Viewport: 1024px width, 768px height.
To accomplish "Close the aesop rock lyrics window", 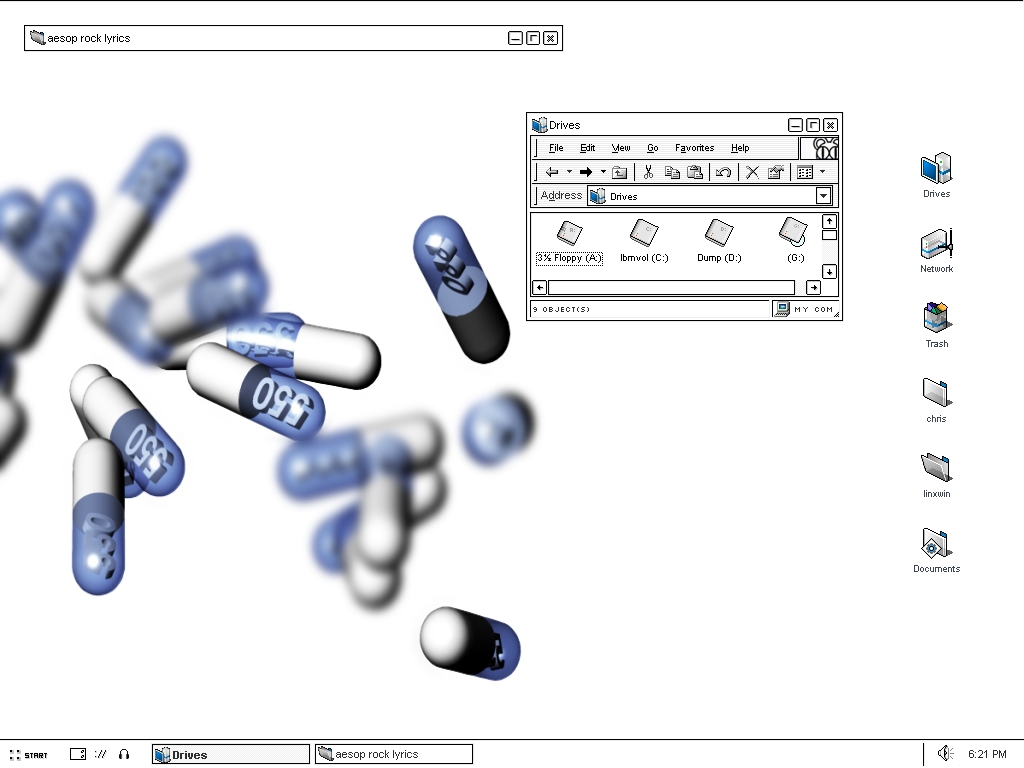I will [x=551, y=38].
